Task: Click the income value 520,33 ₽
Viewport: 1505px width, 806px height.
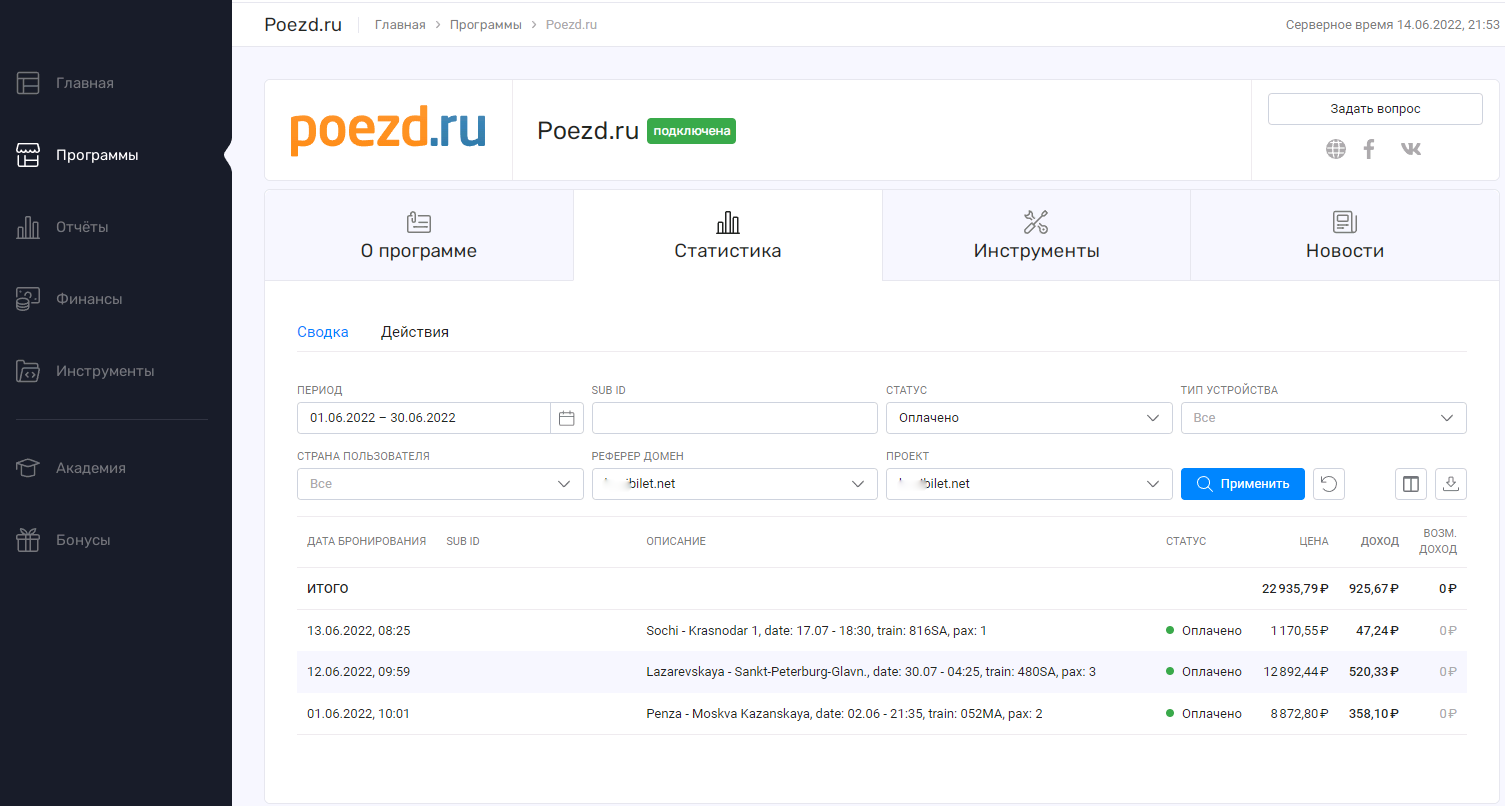Action: point(1374,672)
